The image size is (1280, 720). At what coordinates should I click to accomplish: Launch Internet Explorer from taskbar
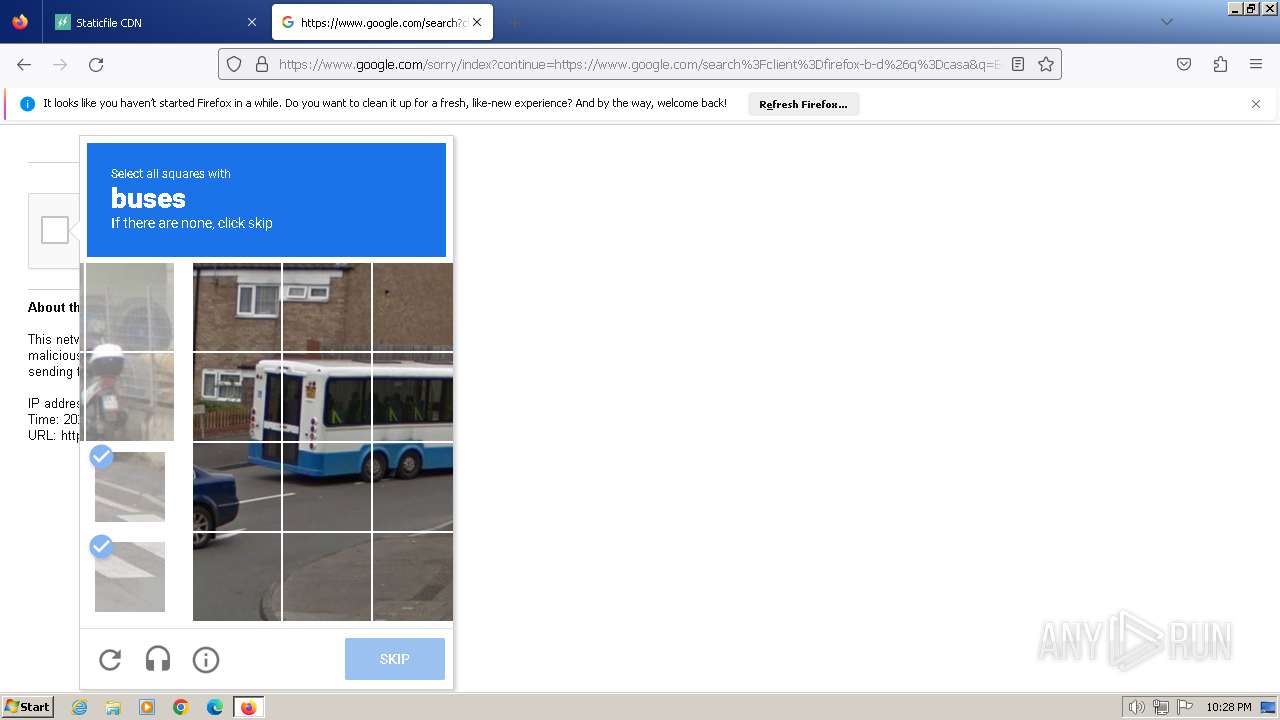80,707
